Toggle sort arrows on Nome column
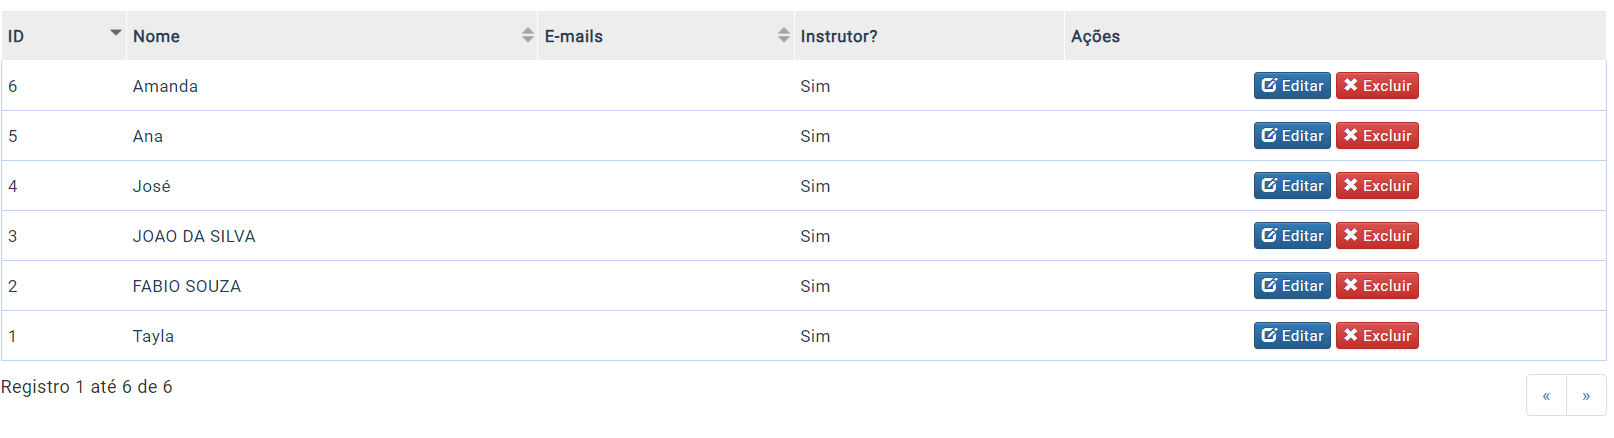1614x438 pixels. pyautogui.click(x=528, y=36)
